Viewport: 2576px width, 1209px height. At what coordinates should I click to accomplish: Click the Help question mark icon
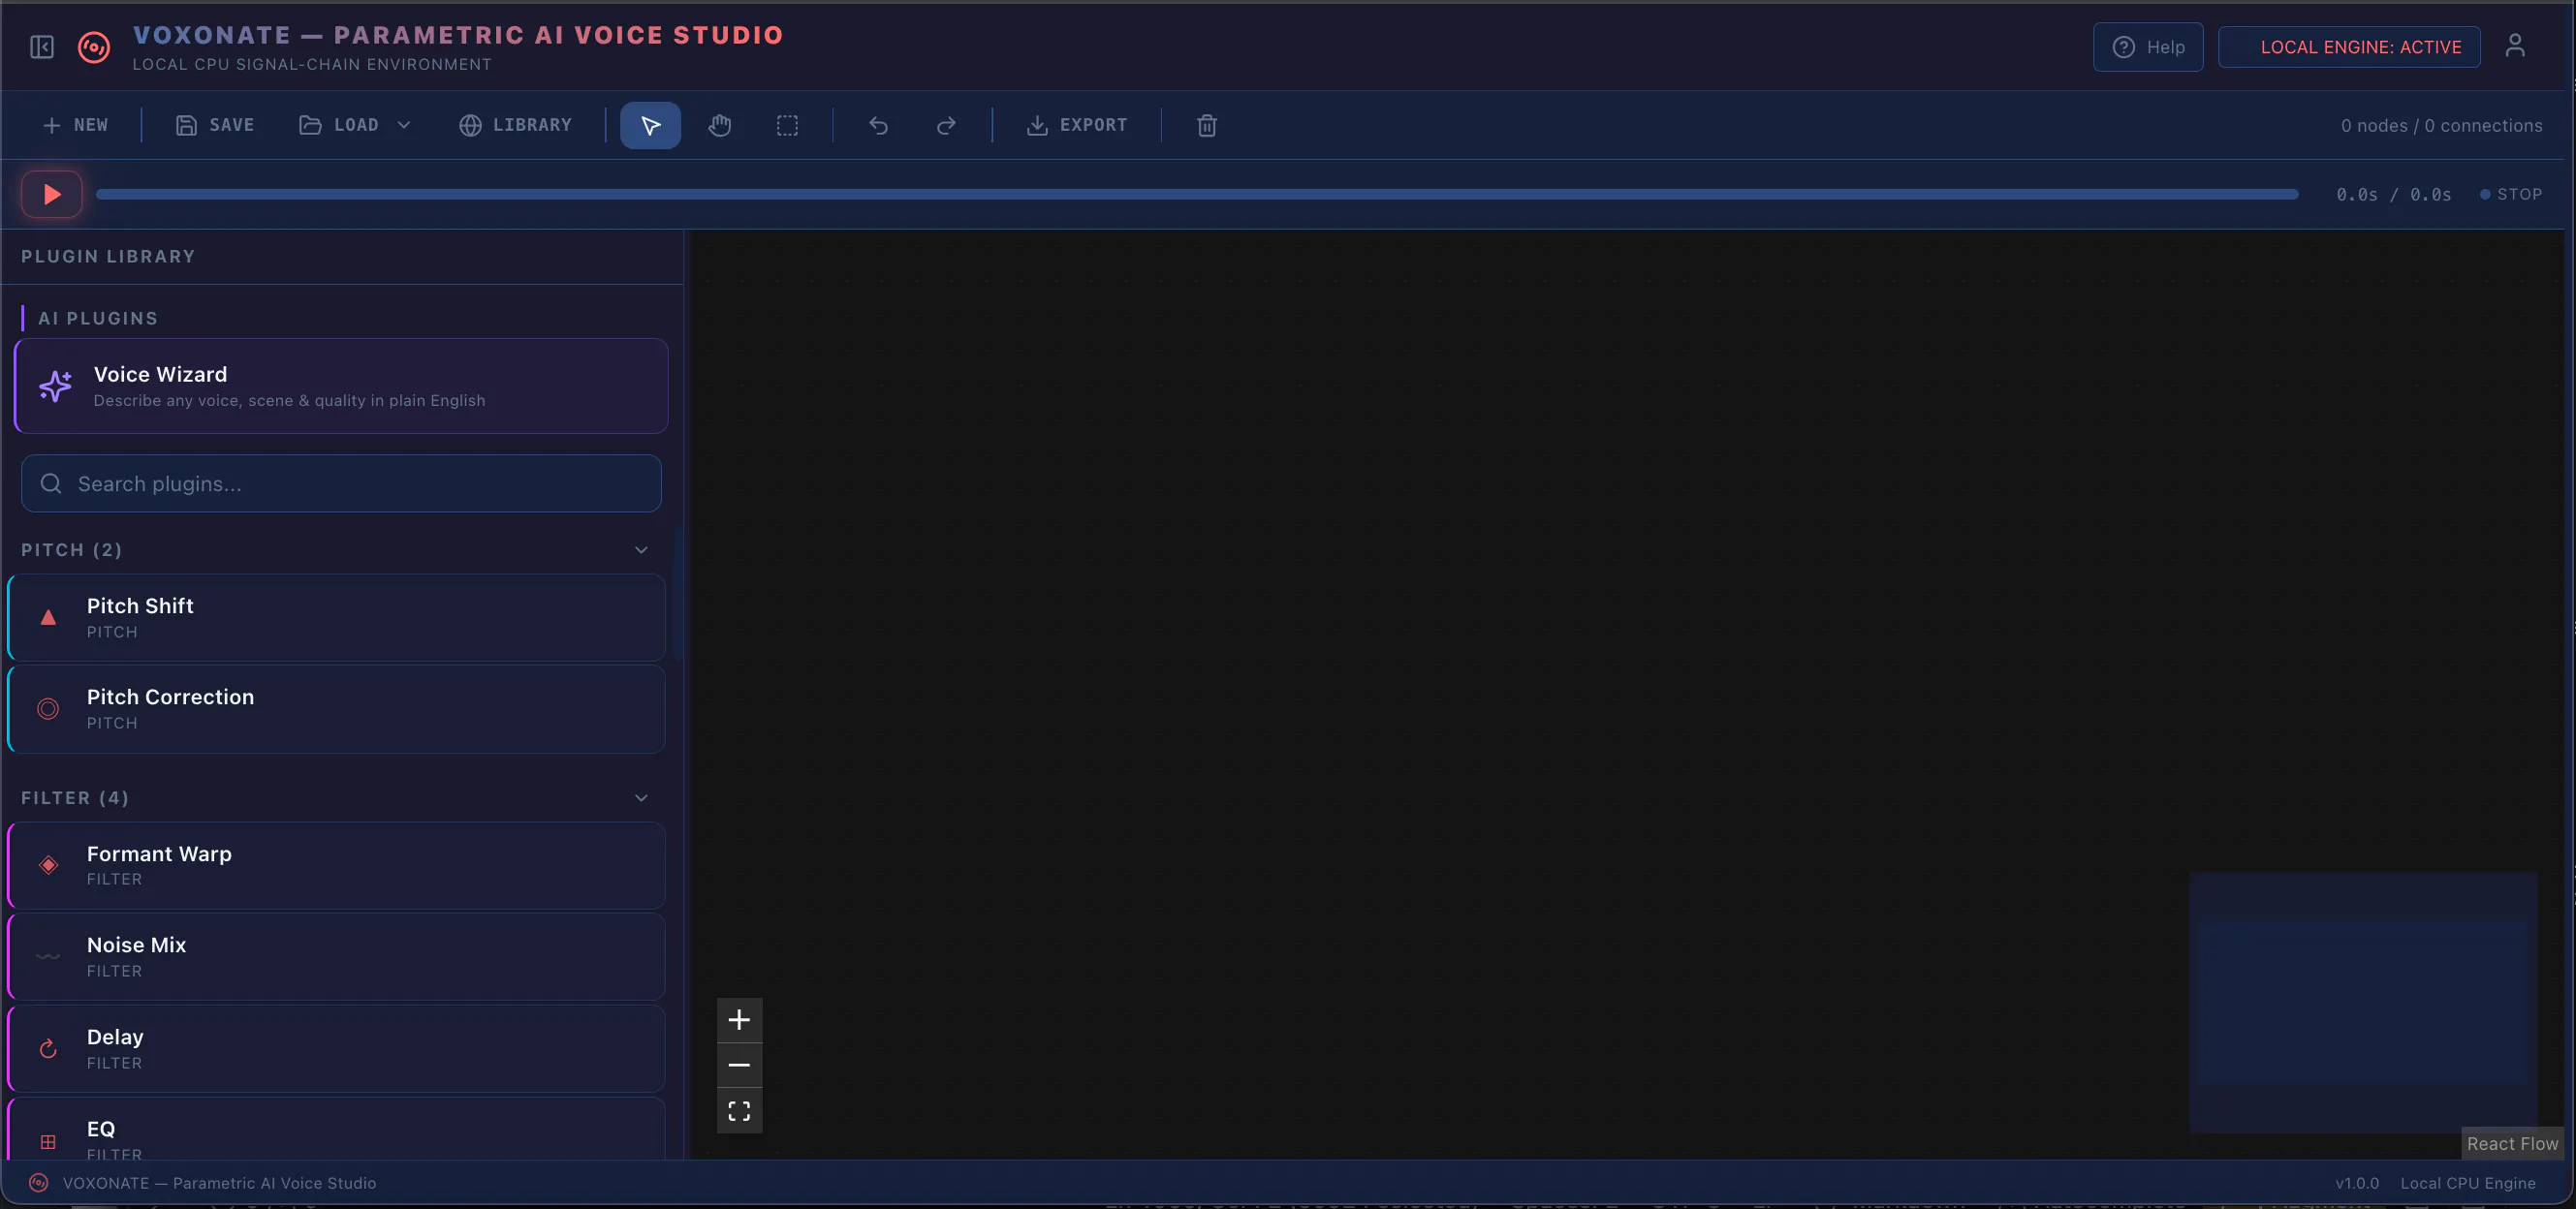(x=2124, y=47)
